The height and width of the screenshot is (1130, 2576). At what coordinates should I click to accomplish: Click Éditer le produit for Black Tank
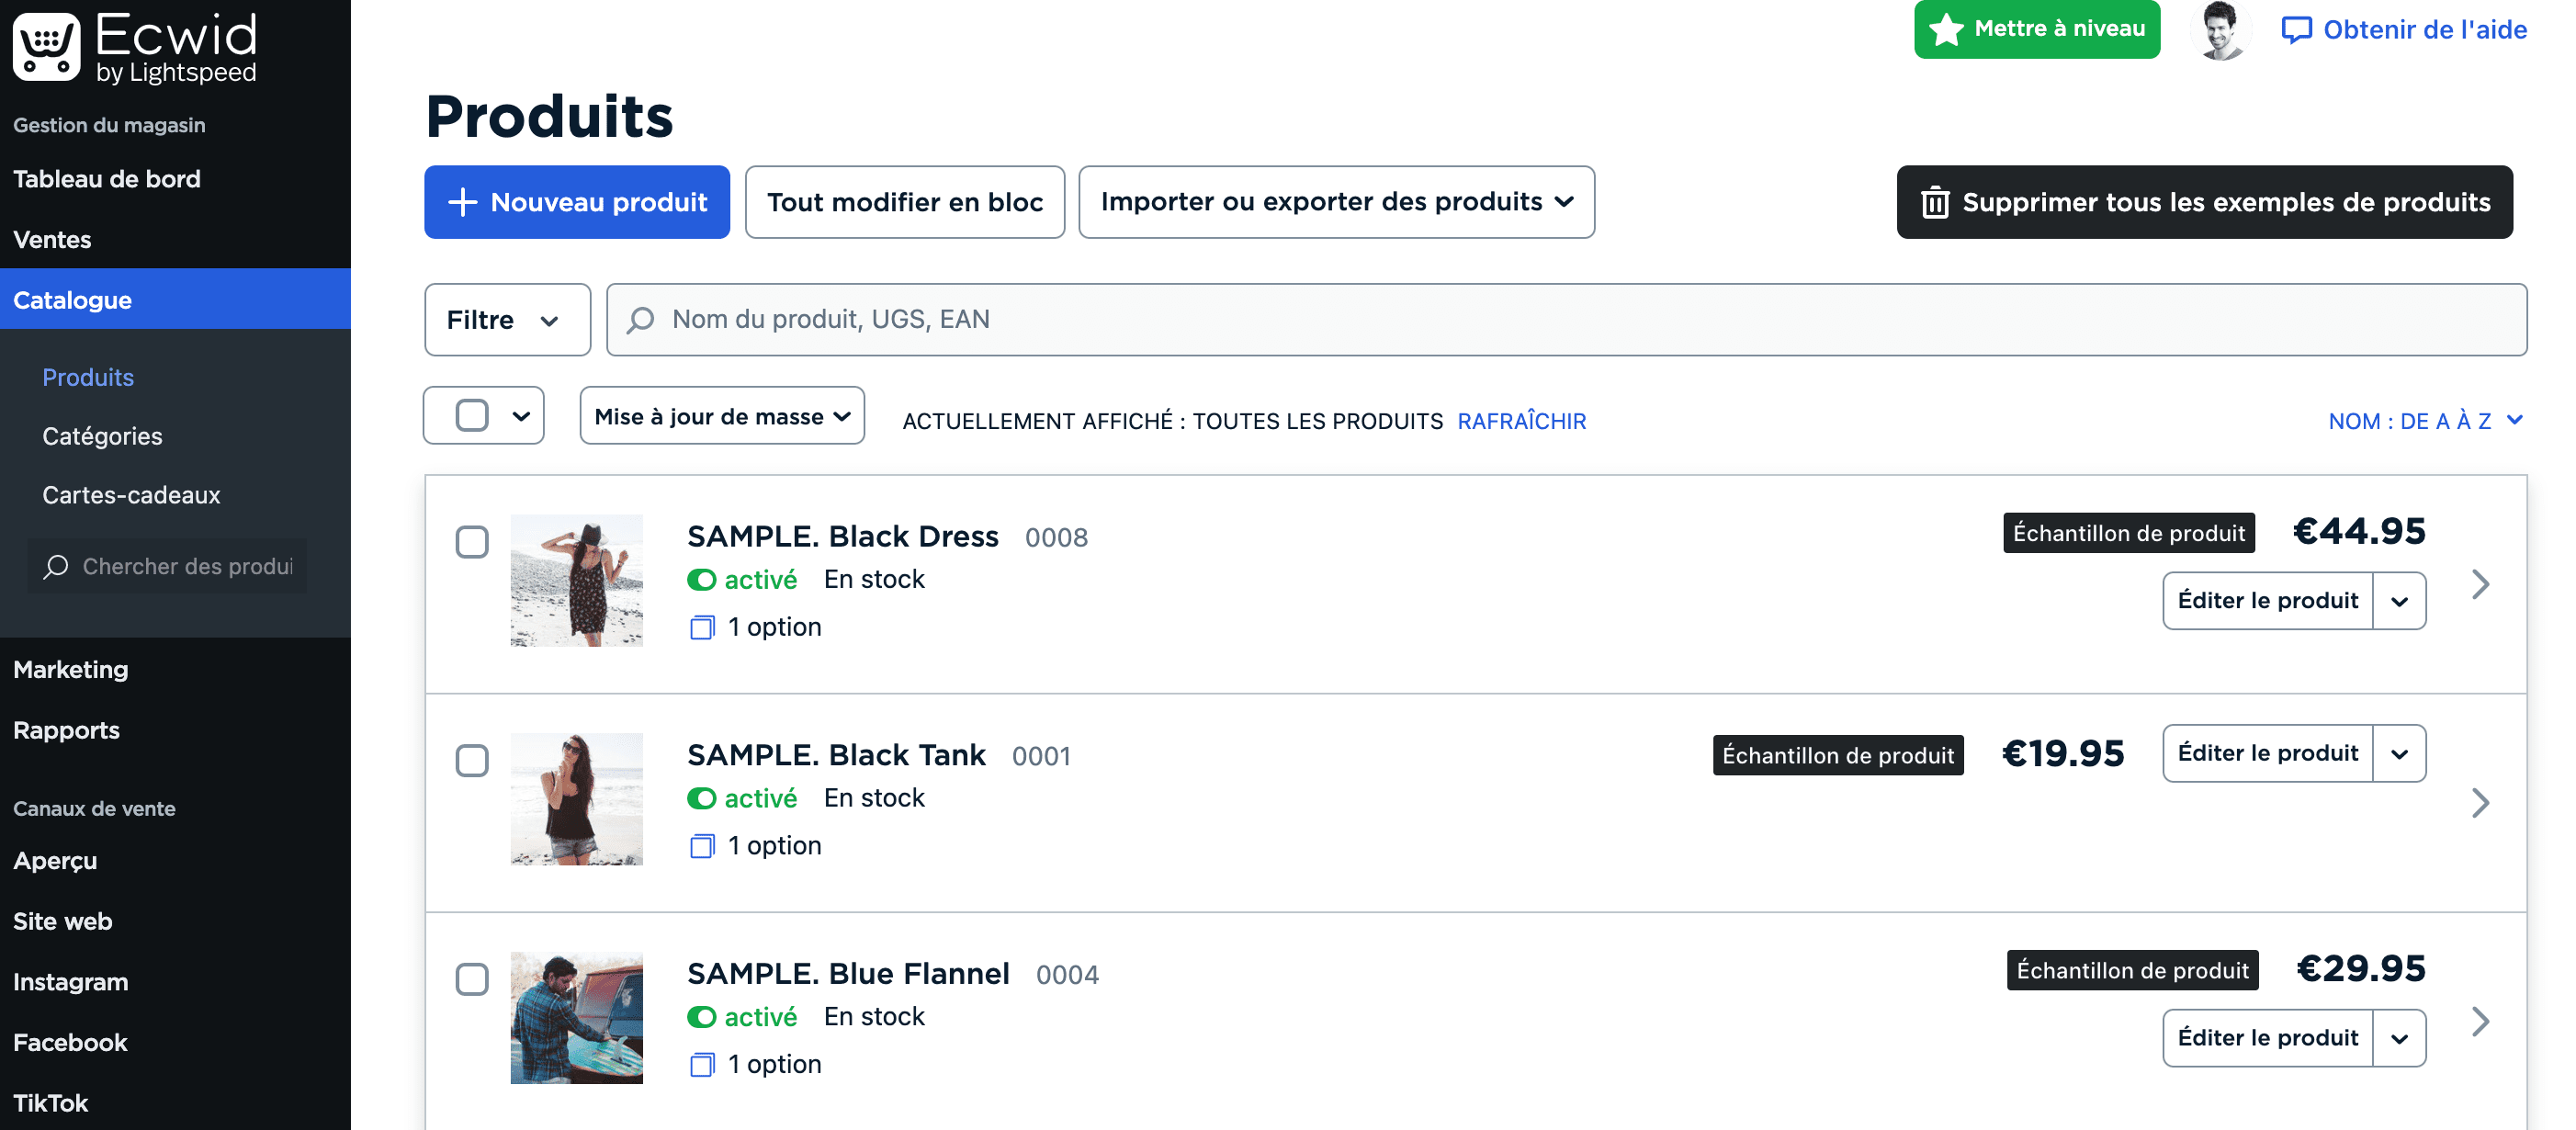(2267, 754)
